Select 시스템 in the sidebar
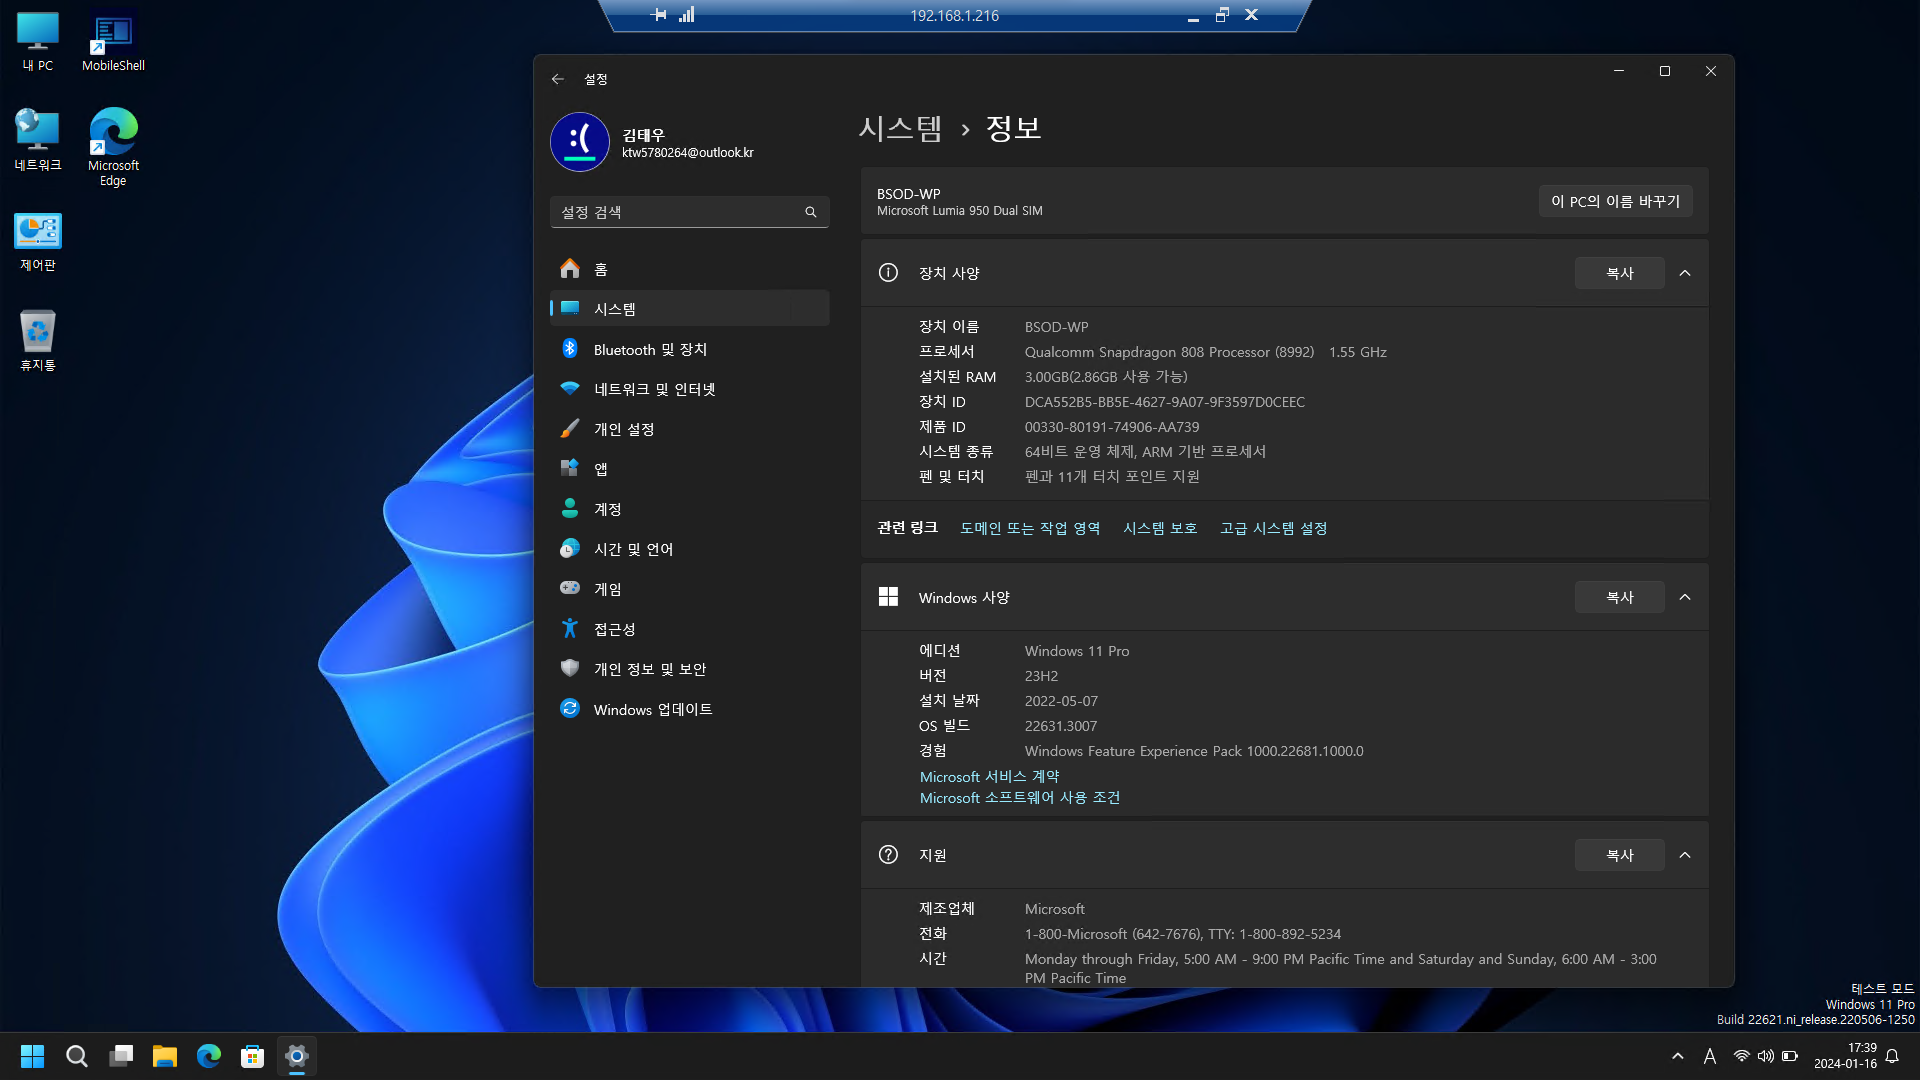The width and height of the screenshot is (1920, 1080). click(x=689, y=309)
